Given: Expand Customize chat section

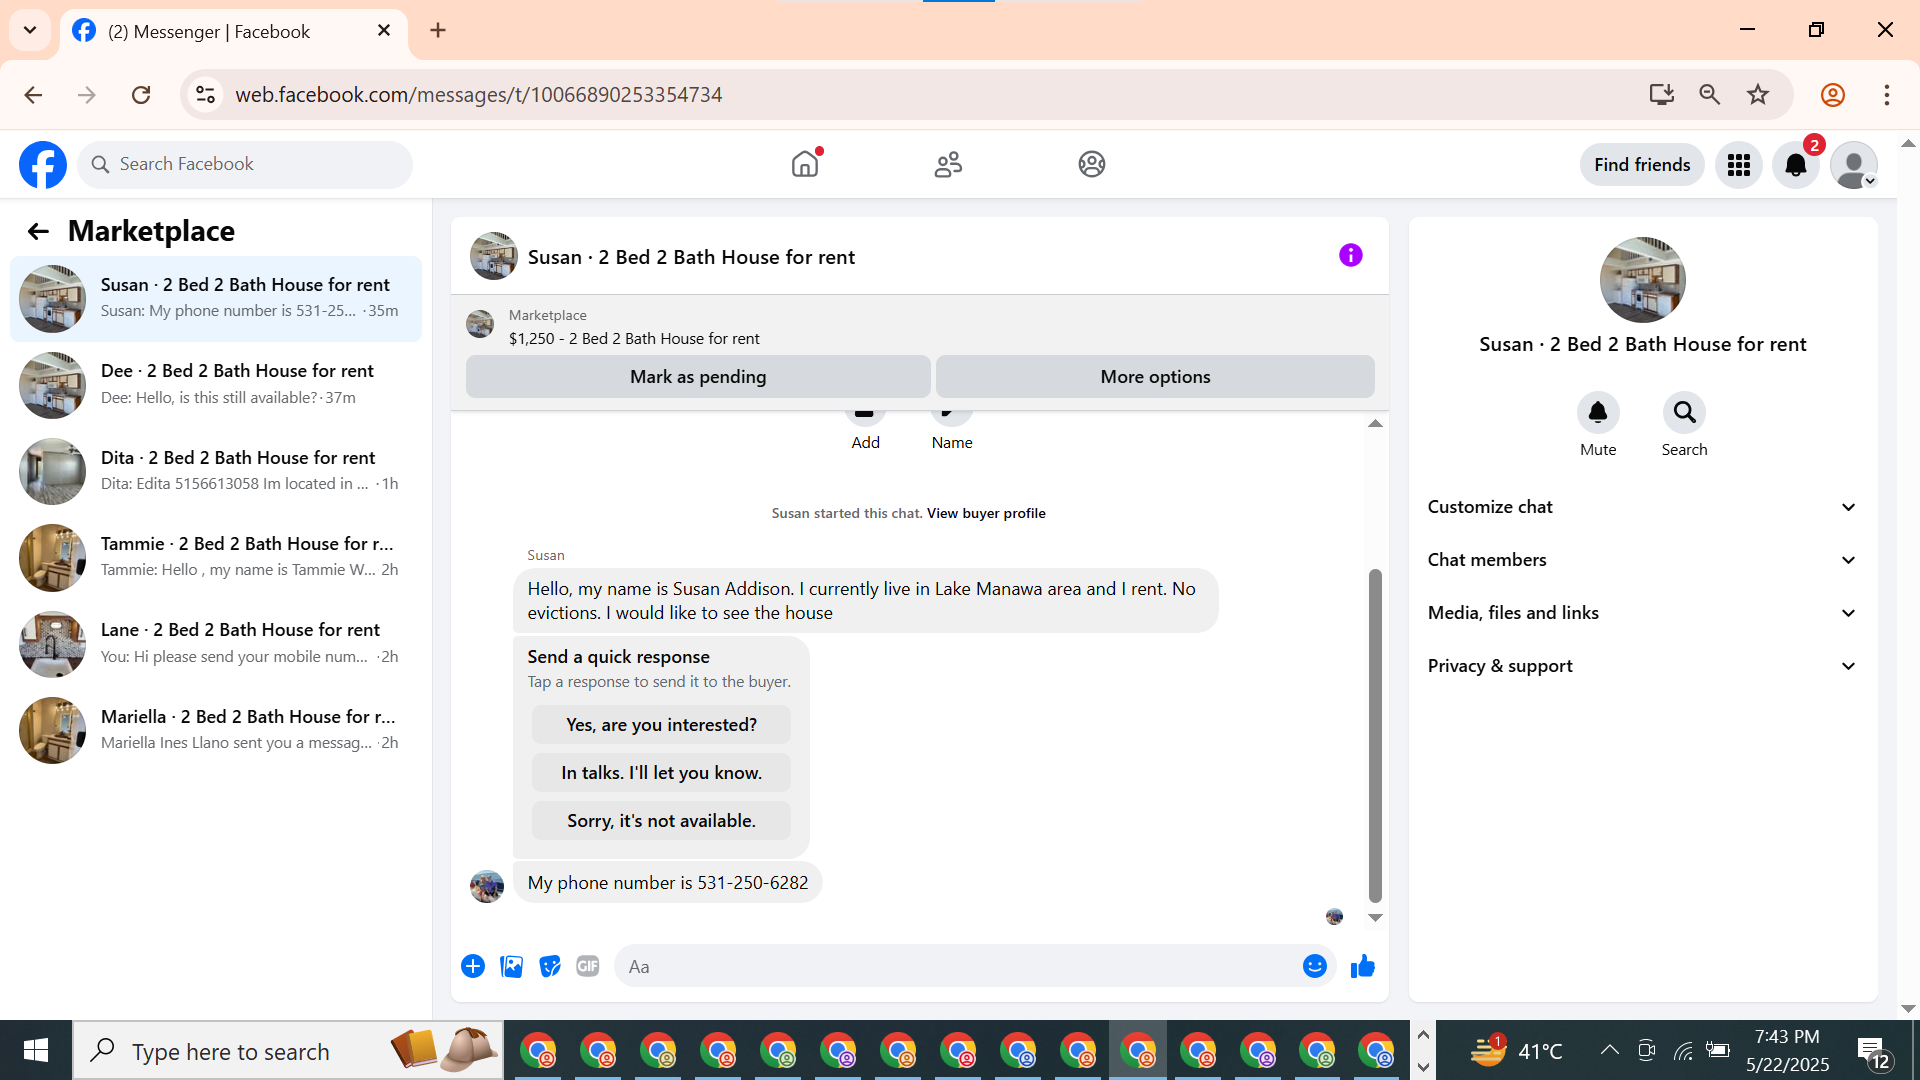Looking at the screenshot, I should [1643, 507].
